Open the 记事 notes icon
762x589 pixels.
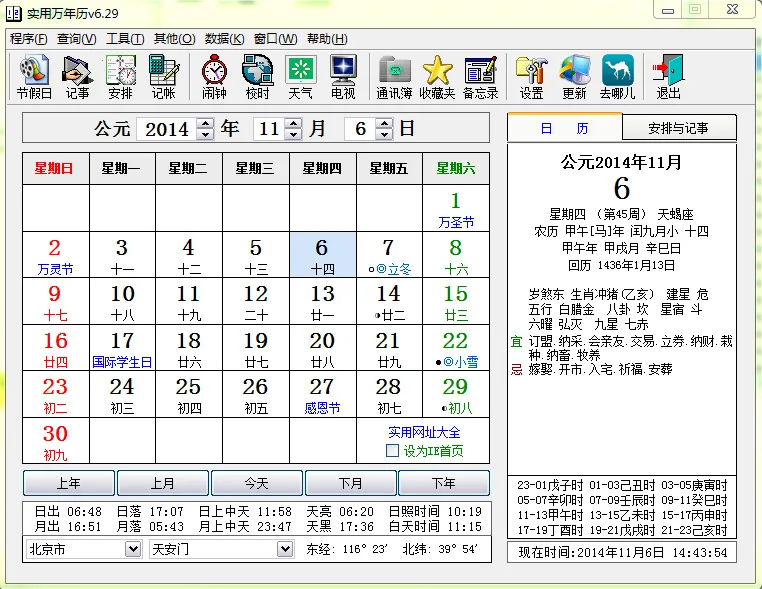[77, 76]
